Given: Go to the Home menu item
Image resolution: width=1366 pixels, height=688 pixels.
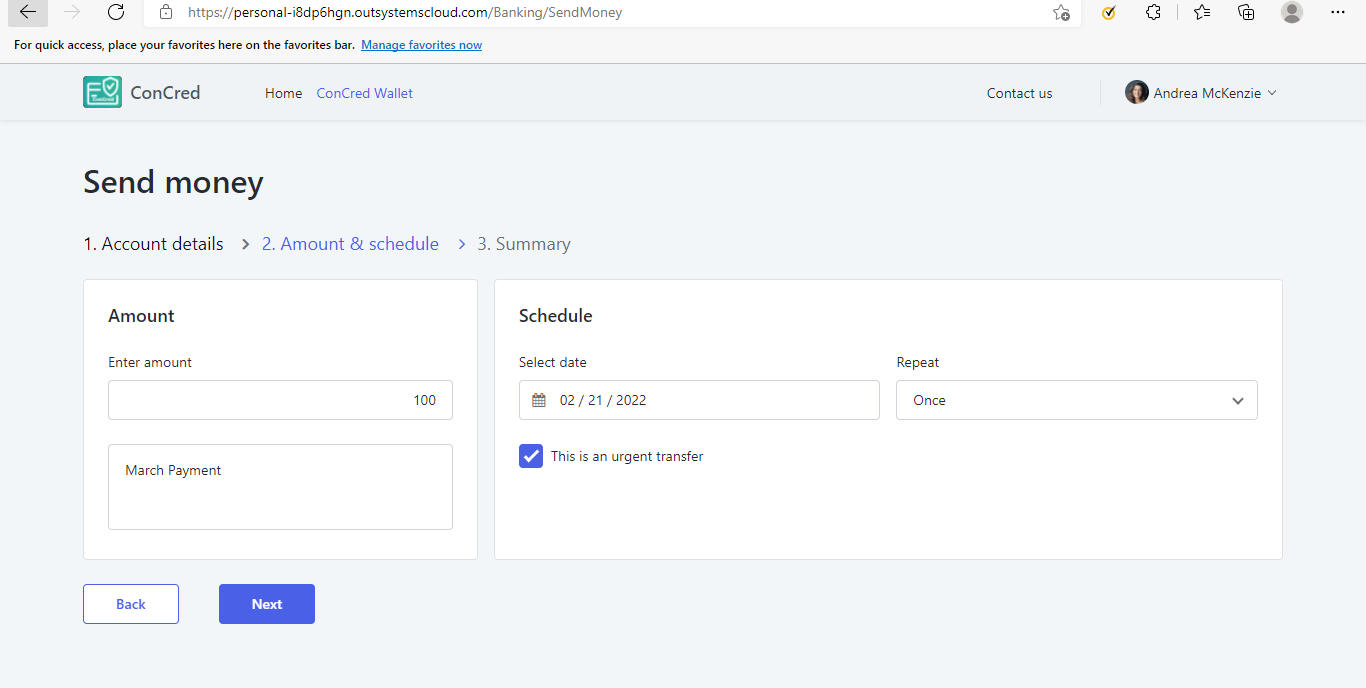Looking at the screenshot, I should click(x=283, y=93).
